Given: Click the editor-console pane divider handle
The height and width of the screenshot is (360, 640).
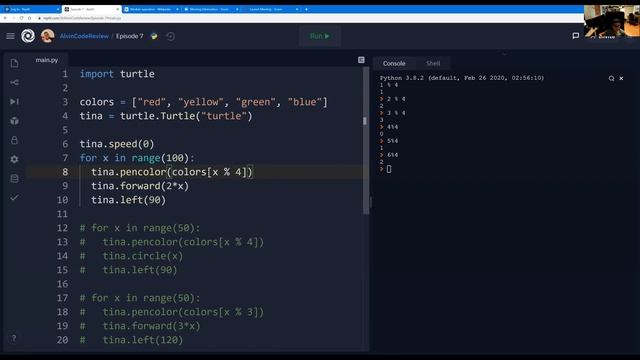Looking at the screenshot, I should pos(371,202).
